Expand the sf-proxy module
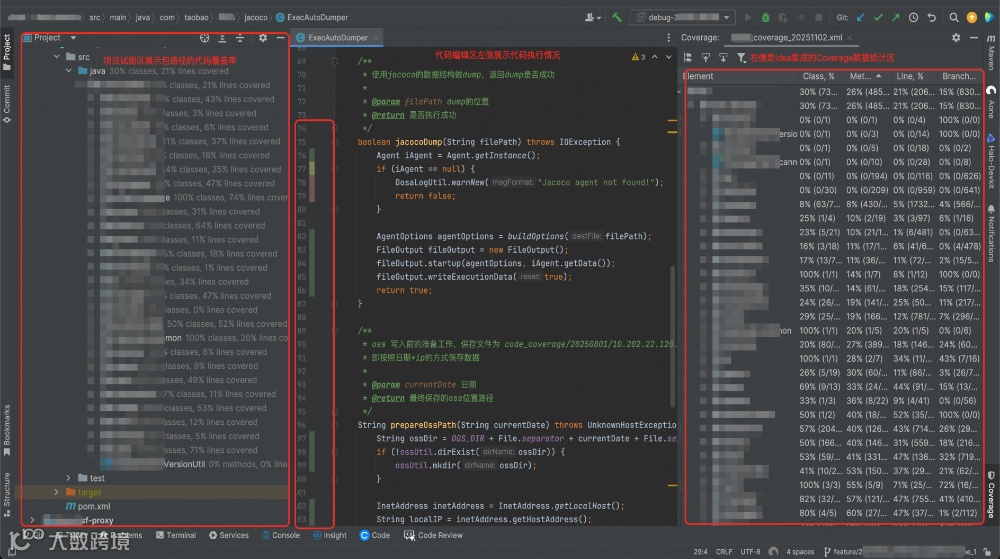Screen dimensions: 1000x559 coord(33,520)
